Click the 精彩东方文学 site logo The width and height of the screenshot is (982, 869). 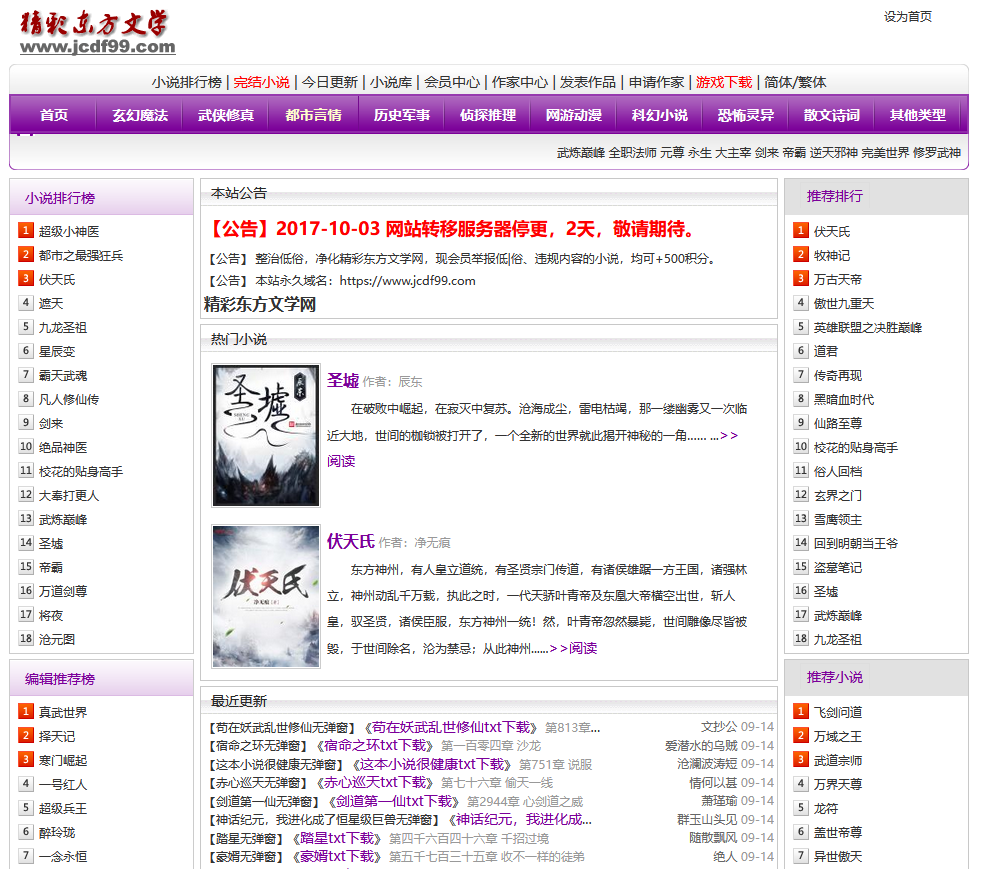click(x=97, y=33)
